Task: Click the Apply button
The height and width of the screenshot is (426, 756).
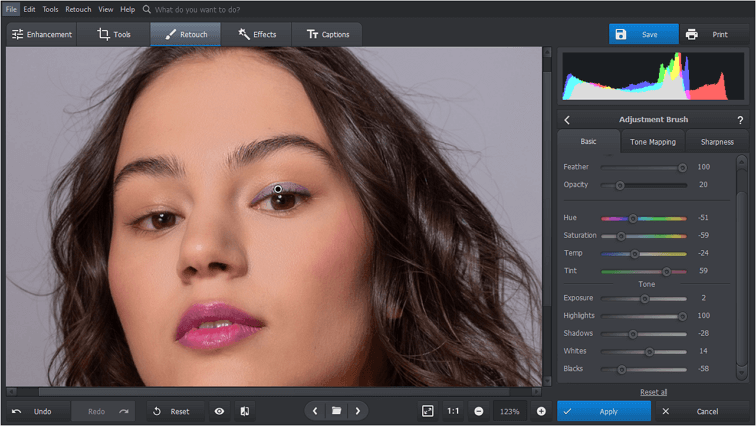Action: point(604,411)
